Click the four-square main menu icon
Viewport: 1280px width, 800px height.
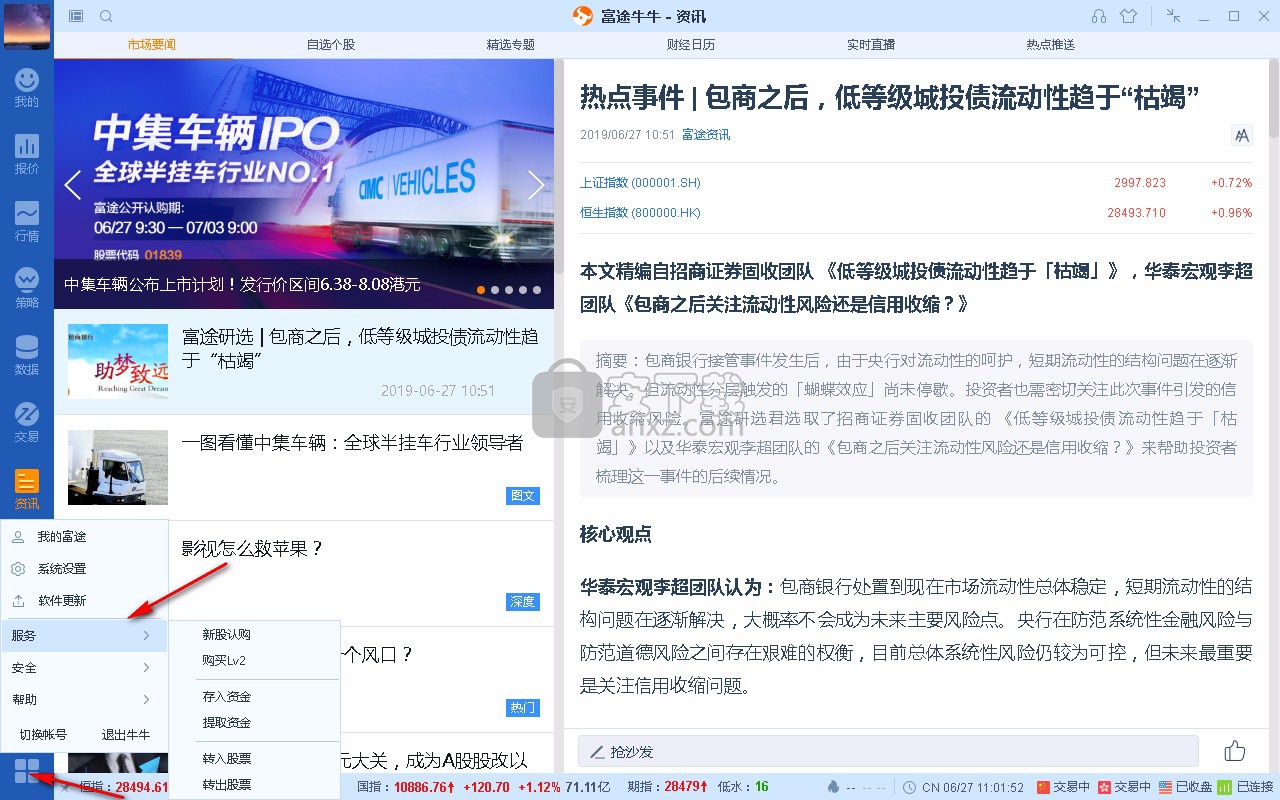27,771
